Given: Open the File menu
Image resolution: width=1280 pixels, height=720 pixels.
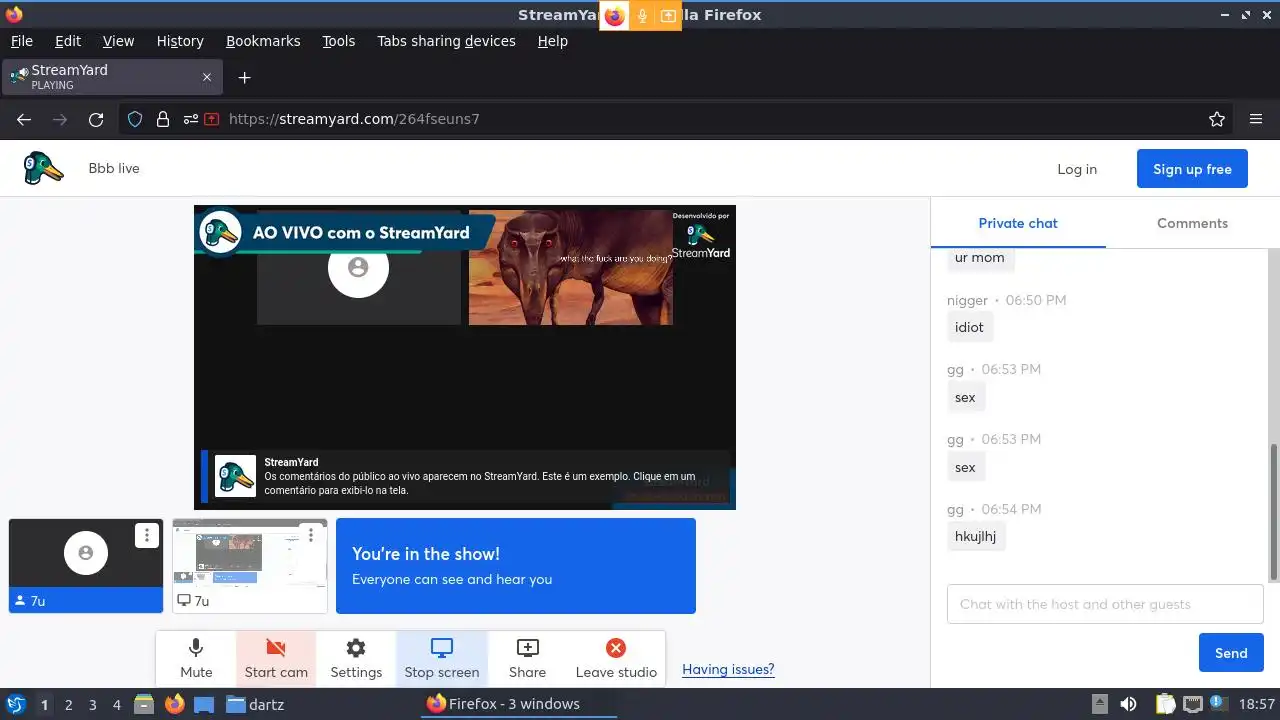Looking at the screenshot, I should pos(22,41).
